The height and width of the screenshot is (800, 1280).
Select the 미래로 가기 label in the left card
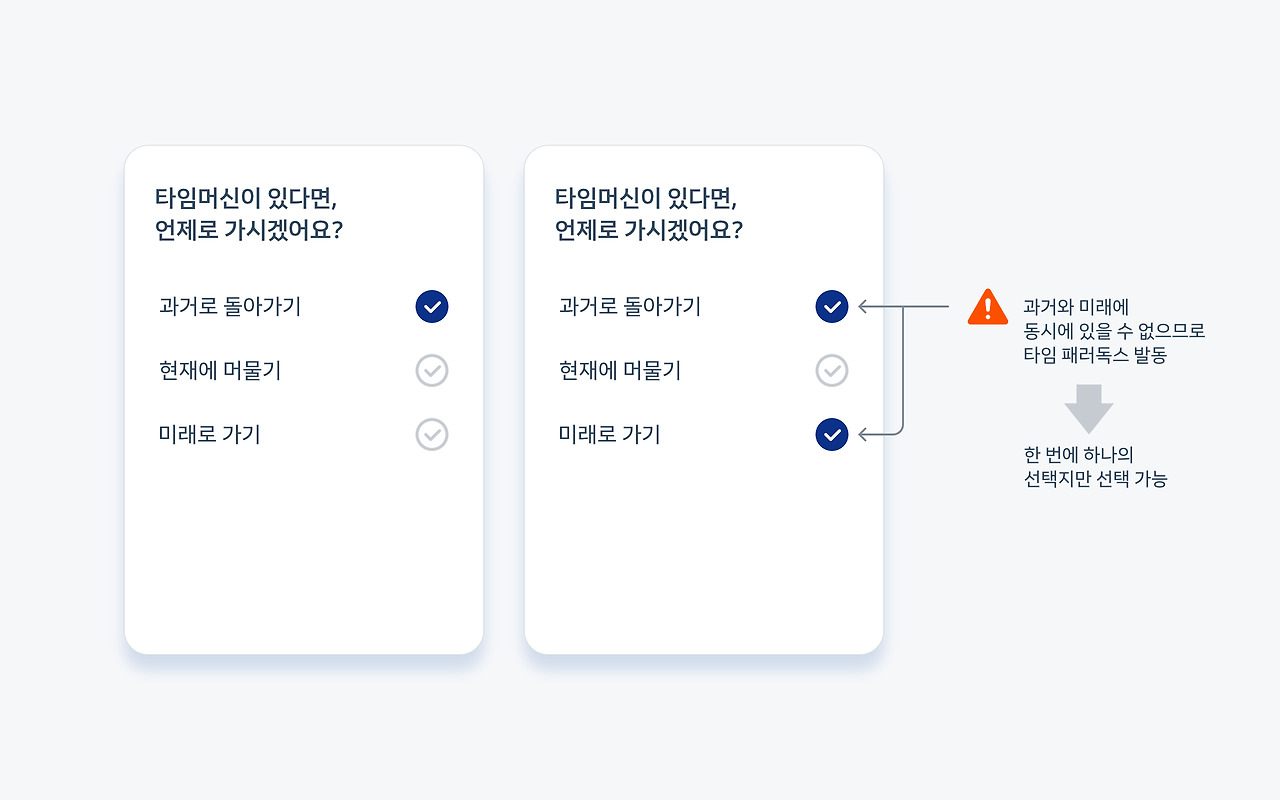[210, 435]
